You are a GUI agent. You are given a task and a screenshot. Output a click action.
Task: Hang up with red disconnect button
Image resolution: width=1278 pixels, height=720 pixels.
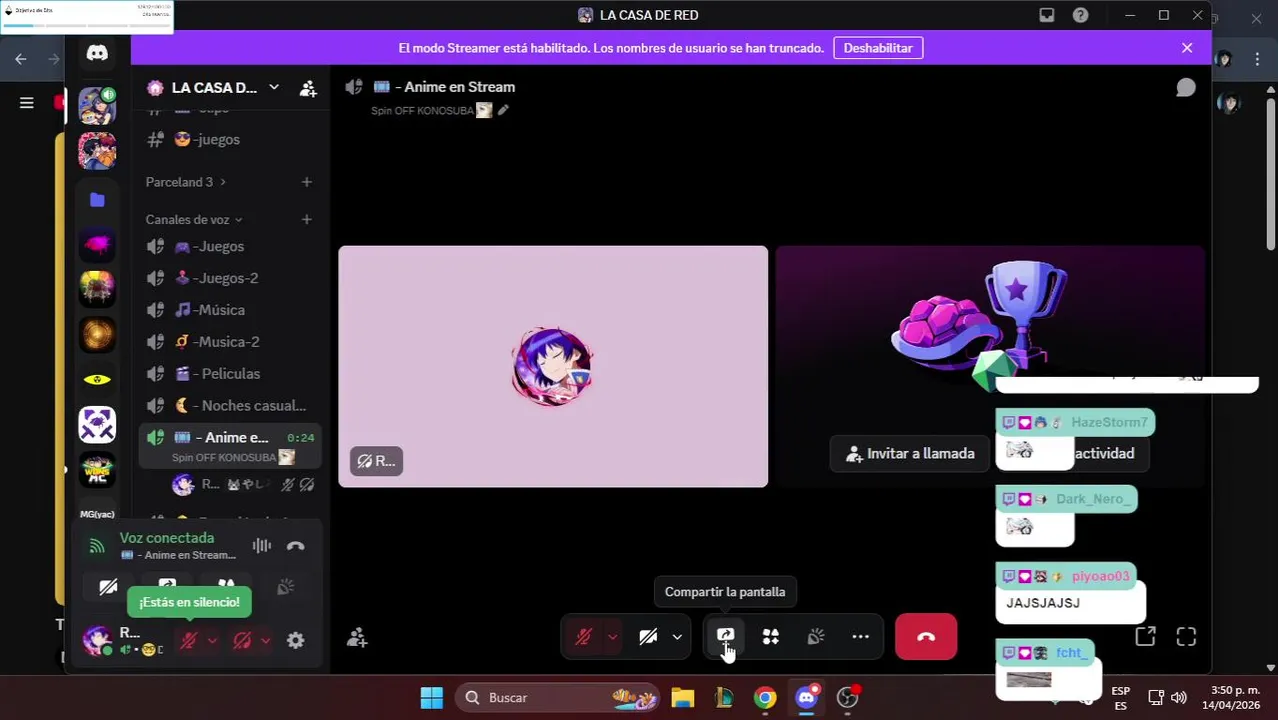coord(926,636)
